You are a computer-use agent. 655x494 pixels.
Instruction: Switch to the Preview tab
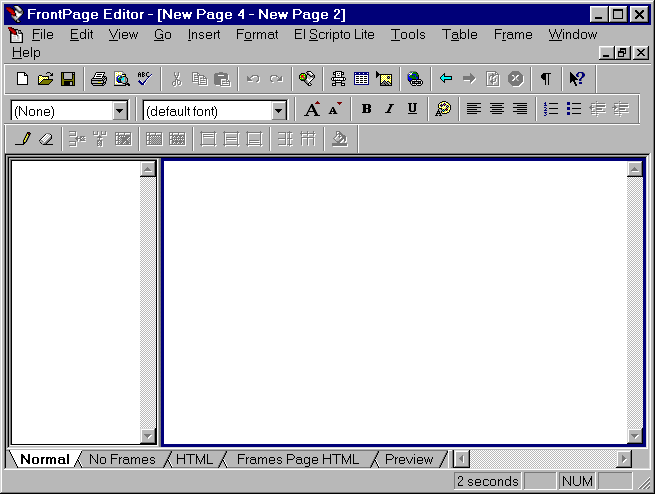(x=409, y=460)
